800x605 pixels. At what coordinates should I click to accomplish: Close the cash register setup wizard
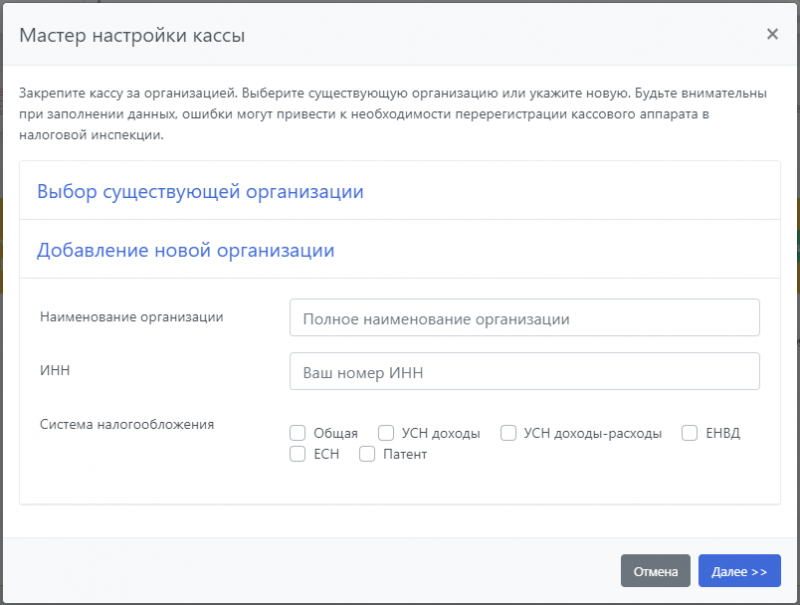[772, 34]
